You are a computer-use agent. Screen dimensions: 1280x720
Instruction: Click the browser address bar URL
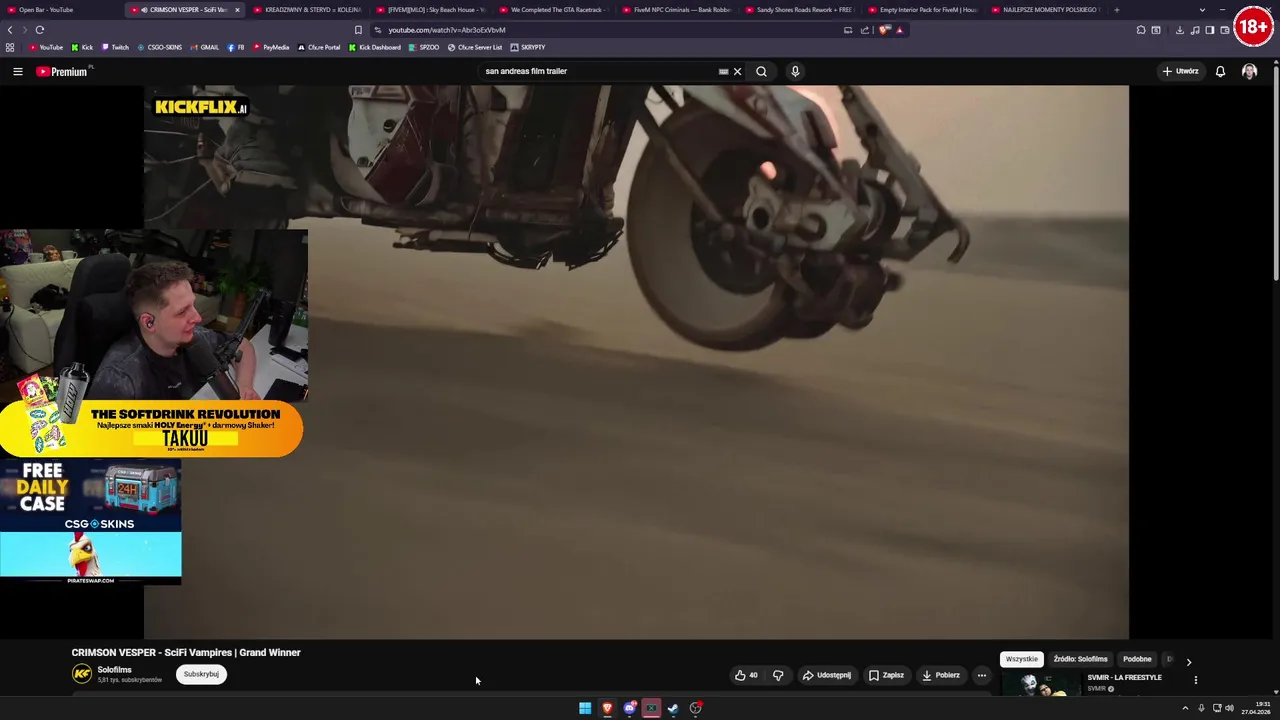[447, 30]
